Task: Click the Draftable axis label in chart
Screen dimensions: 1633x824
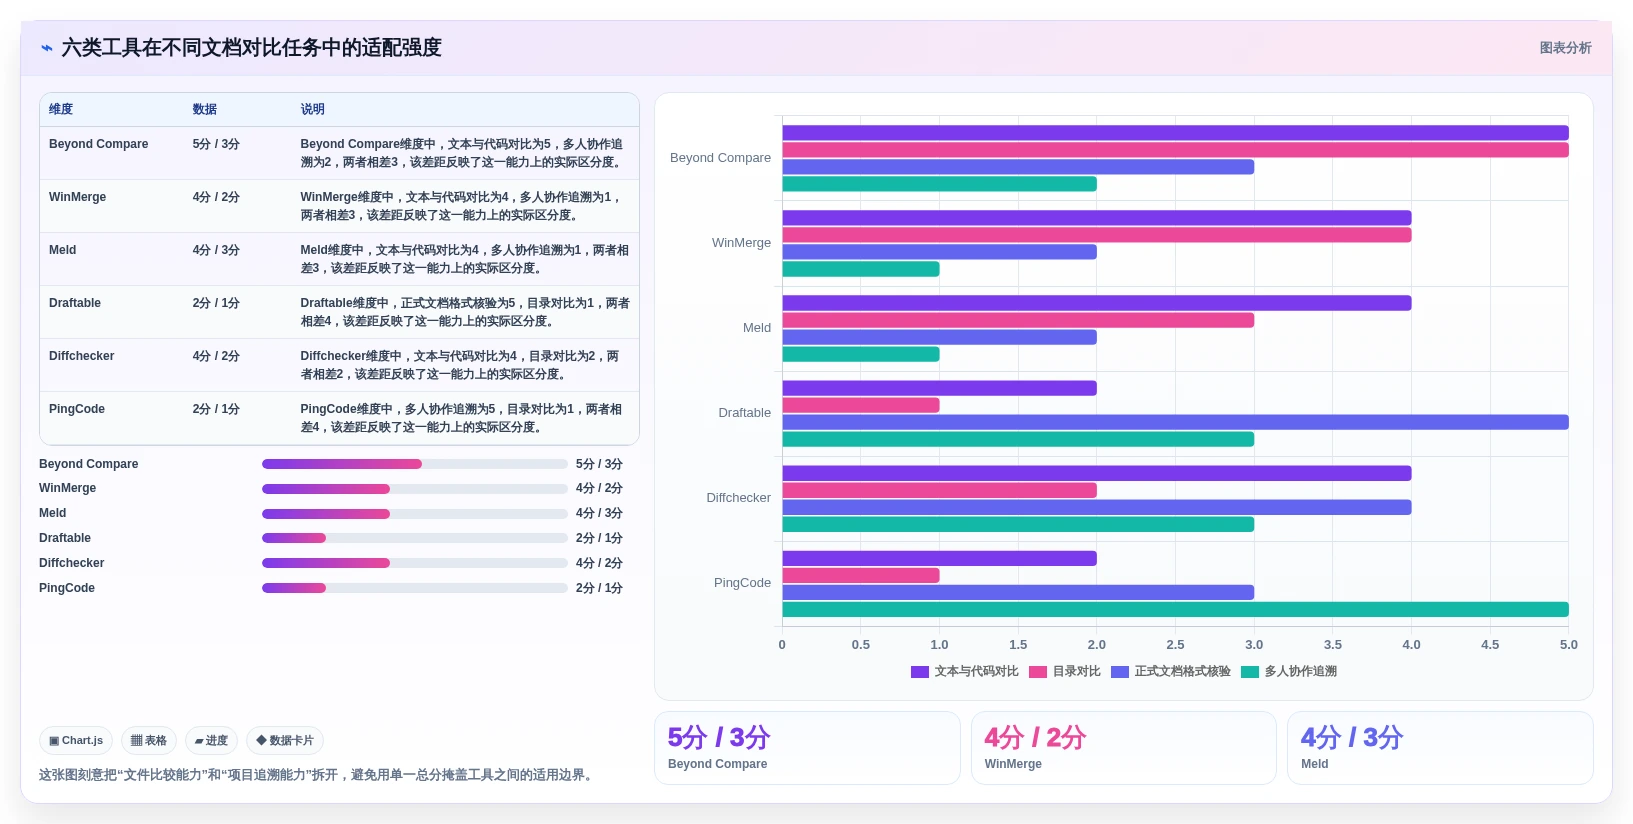Action: [744, 413]
